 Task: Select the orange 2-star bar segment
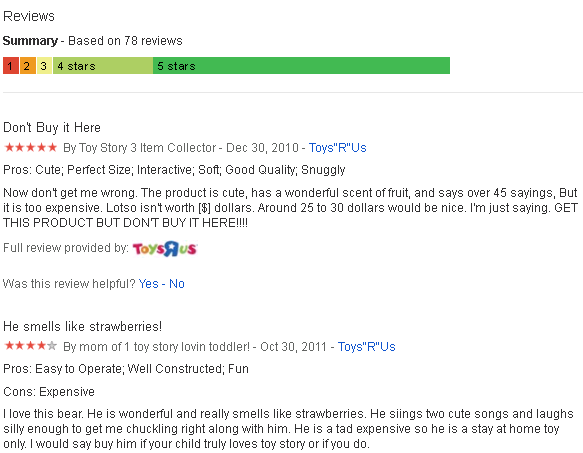pyautogui.click(x=28, y=66)
